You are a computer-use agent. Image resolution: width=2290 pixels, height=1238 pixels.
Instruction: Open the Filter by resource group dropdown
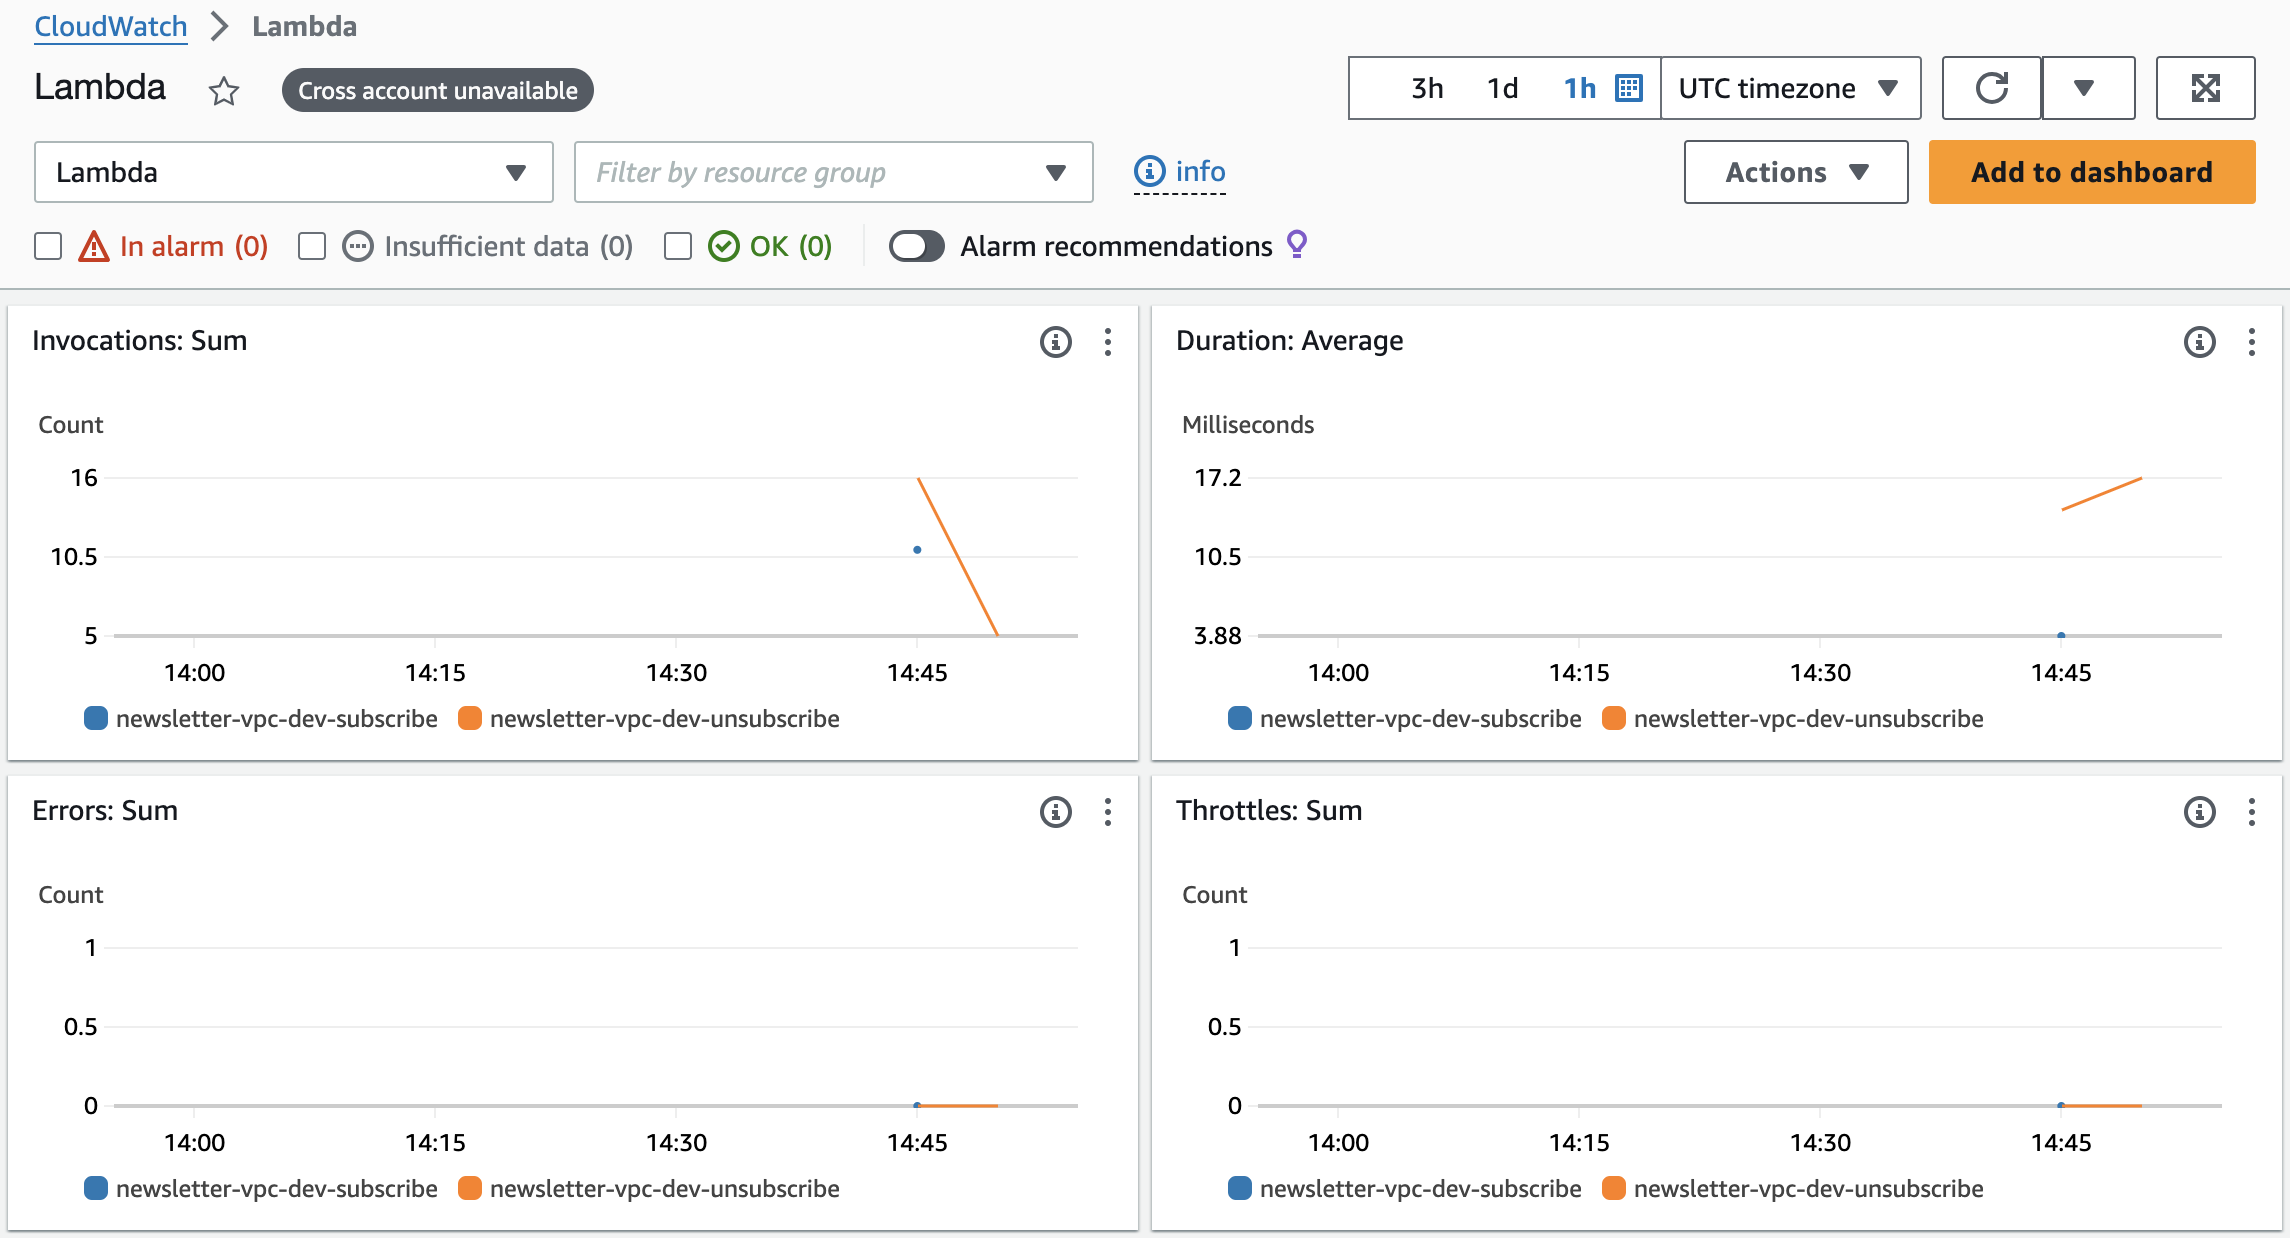pyautogui.click(x=834, y=172)
